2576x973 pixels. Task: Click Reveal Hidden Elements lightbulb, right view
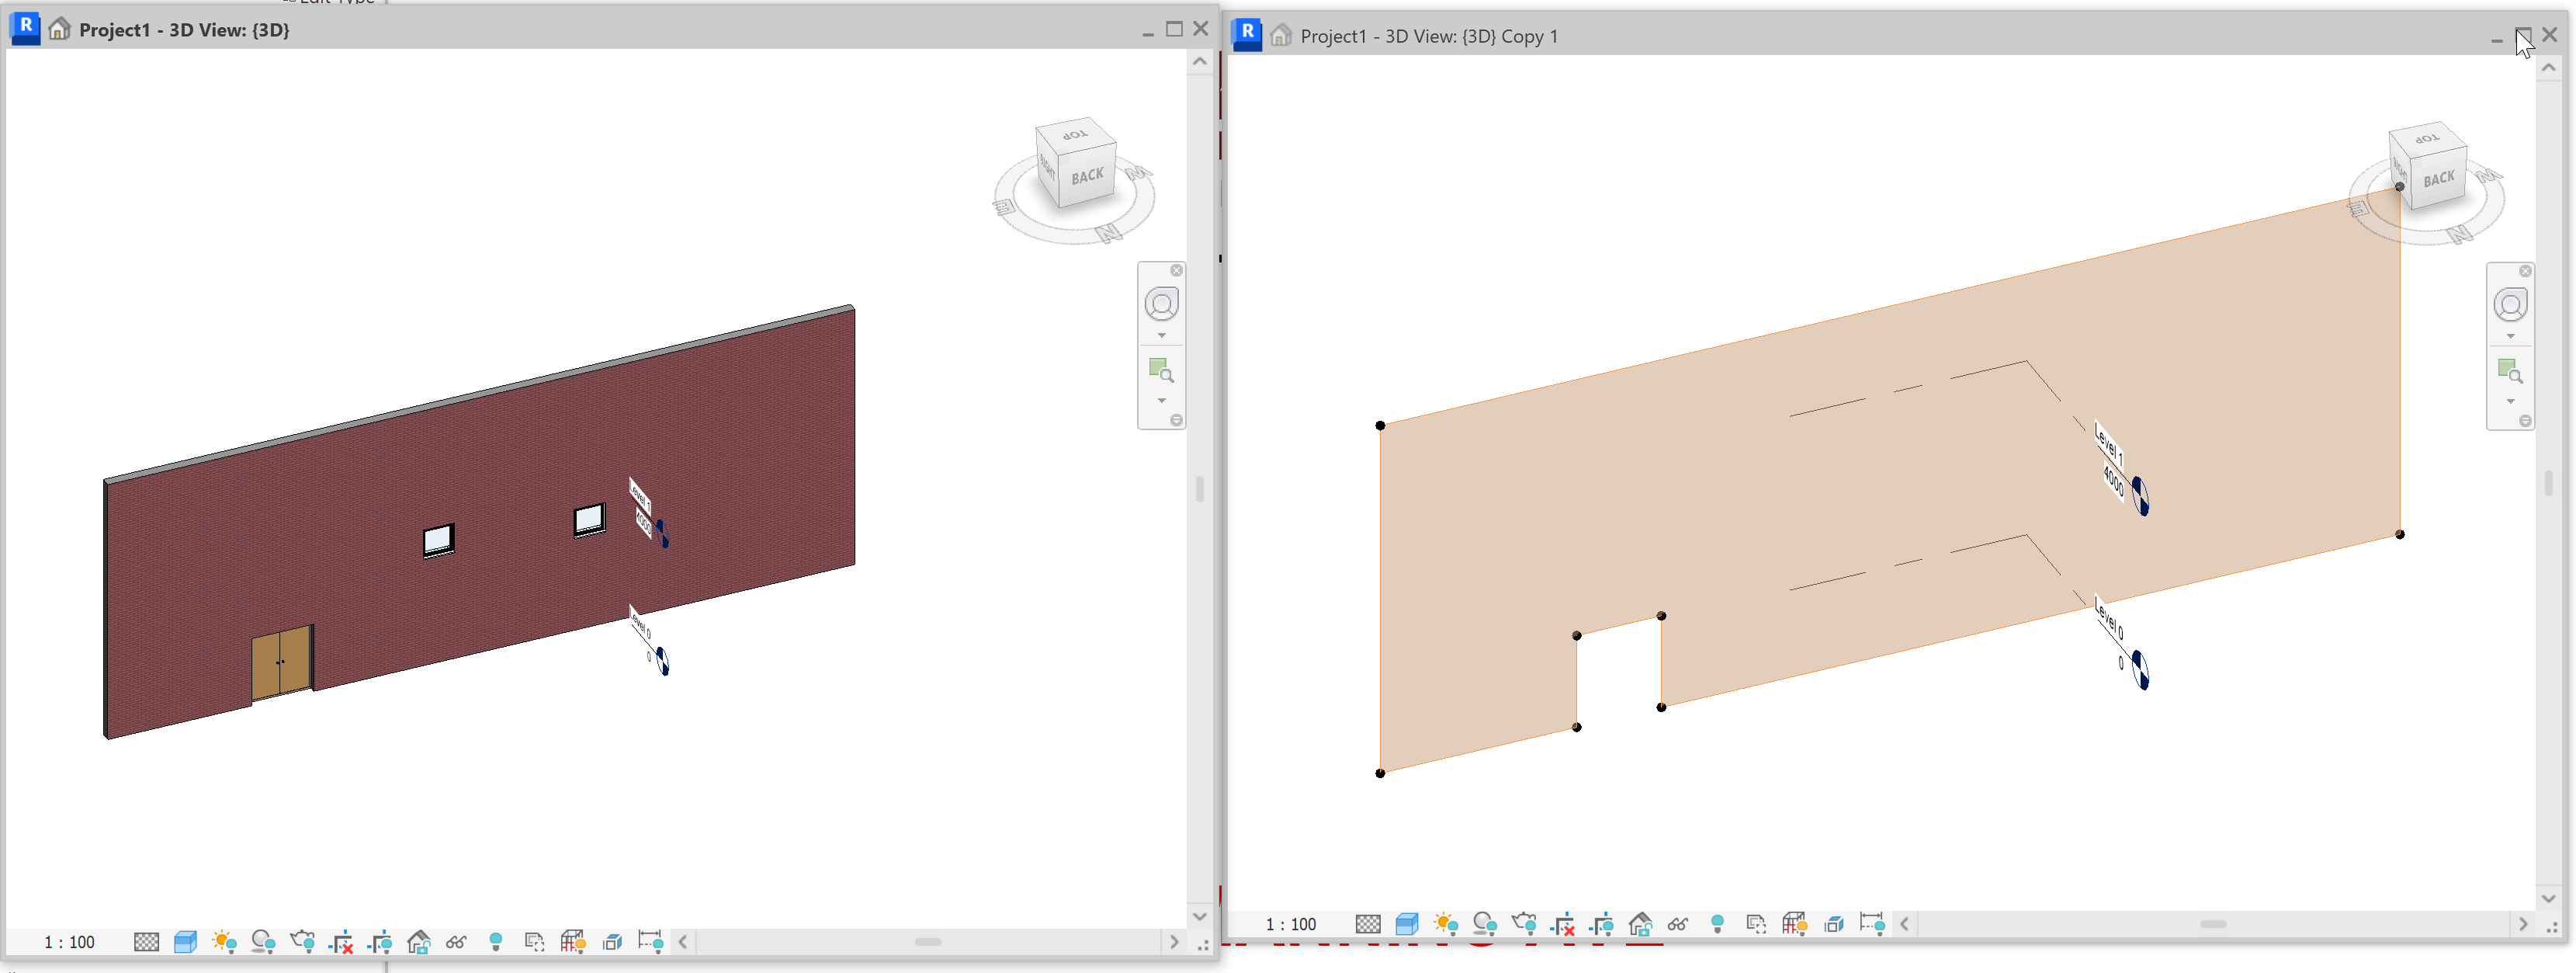point(1717,923)
